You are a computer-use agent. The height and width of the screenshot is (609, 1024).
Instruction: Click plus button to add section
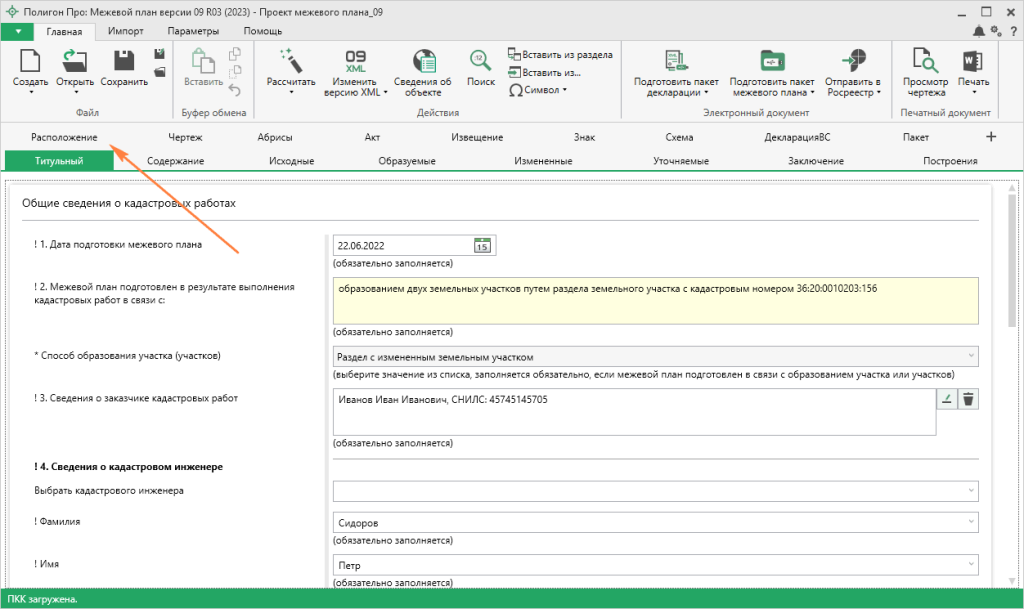(x=991, y=137)
